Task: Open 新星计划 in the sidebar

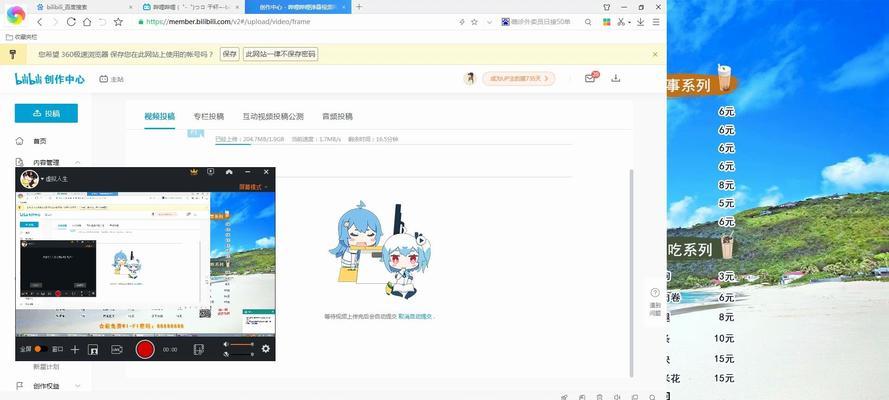Action: tap(46, 367)
